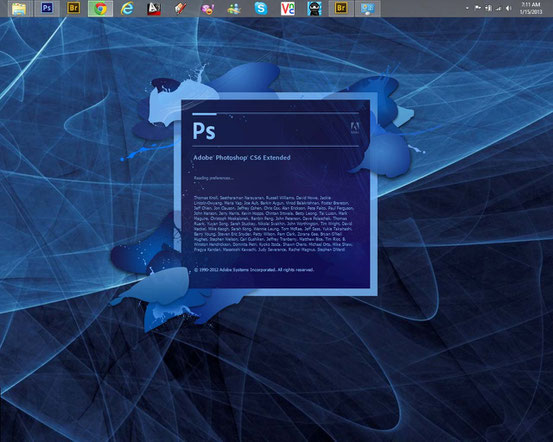Screen dimensions: 553x442
Task: Click the splash screen loading progress bar
Action: coord(276,114)
